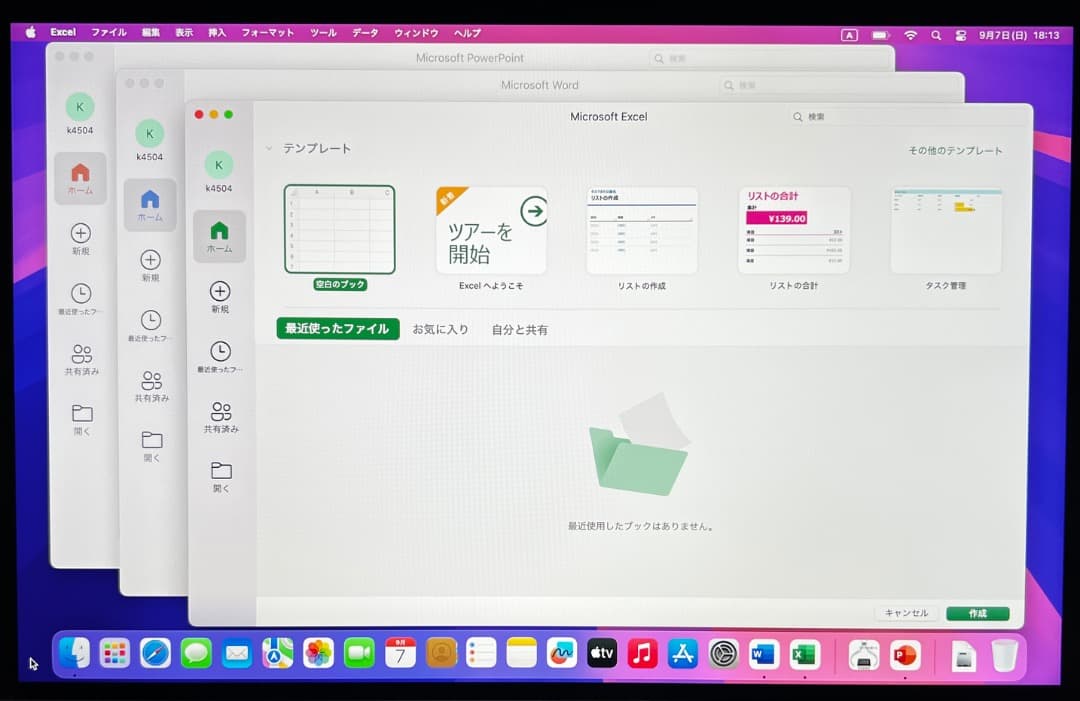
Task: Click the 作成 button
Action: click(x=977, y=614)
